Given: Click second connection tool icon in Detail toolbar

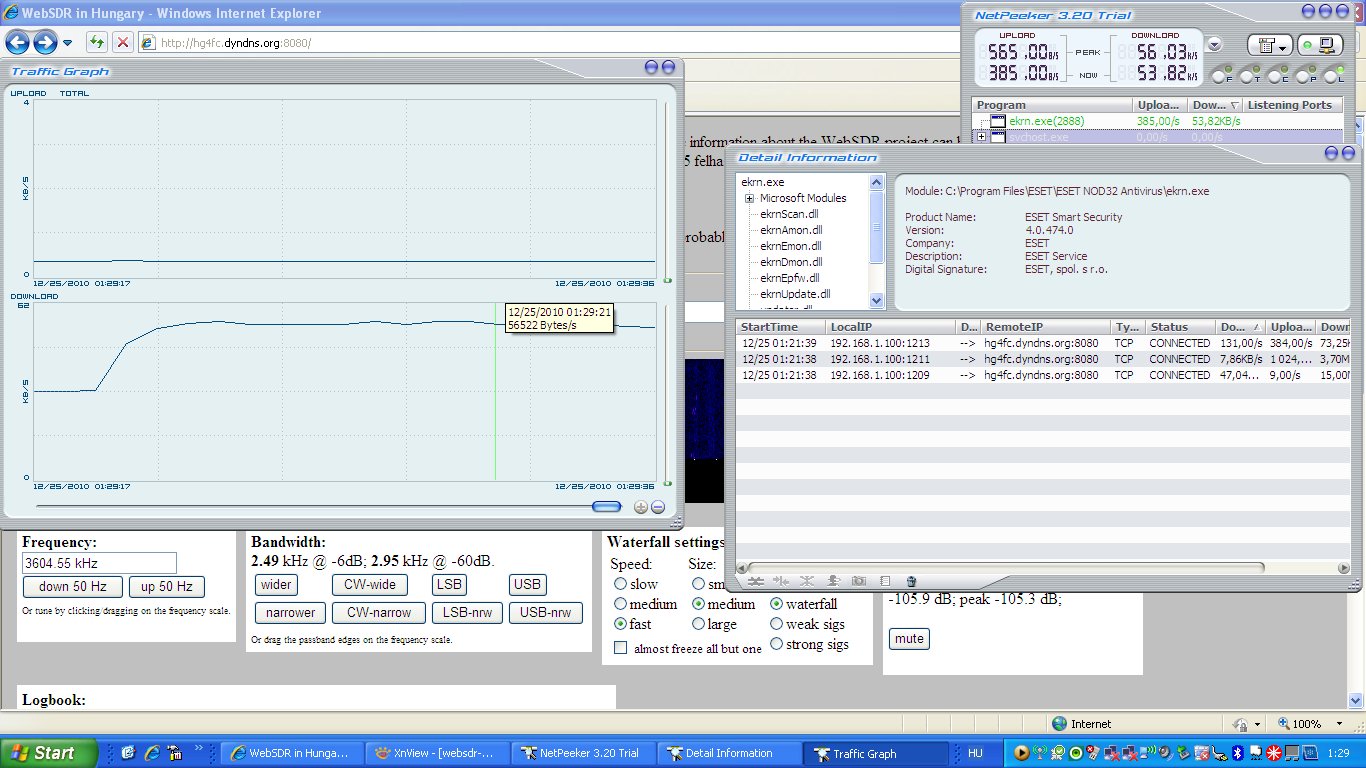Looking at the screenshot, I should [x=781, y=581].
